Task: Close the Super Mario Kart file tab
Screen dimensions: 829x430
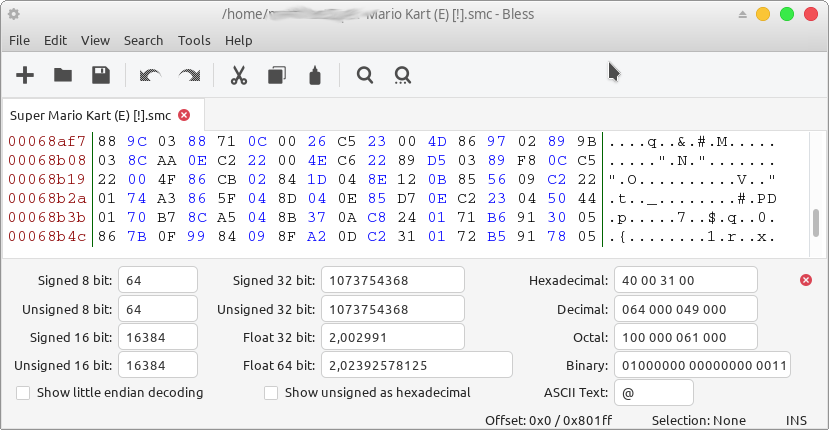Action: pyautogui.click(x=184, y=115)
